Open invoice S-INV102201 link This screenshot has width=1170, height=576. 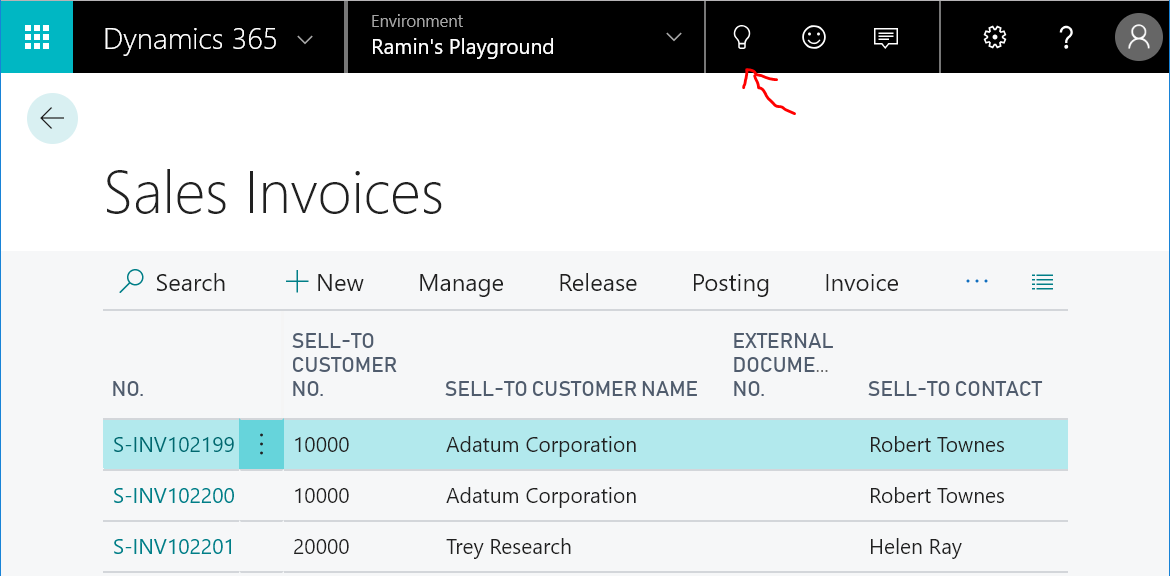pyautogui.click(x=174, y=547)
